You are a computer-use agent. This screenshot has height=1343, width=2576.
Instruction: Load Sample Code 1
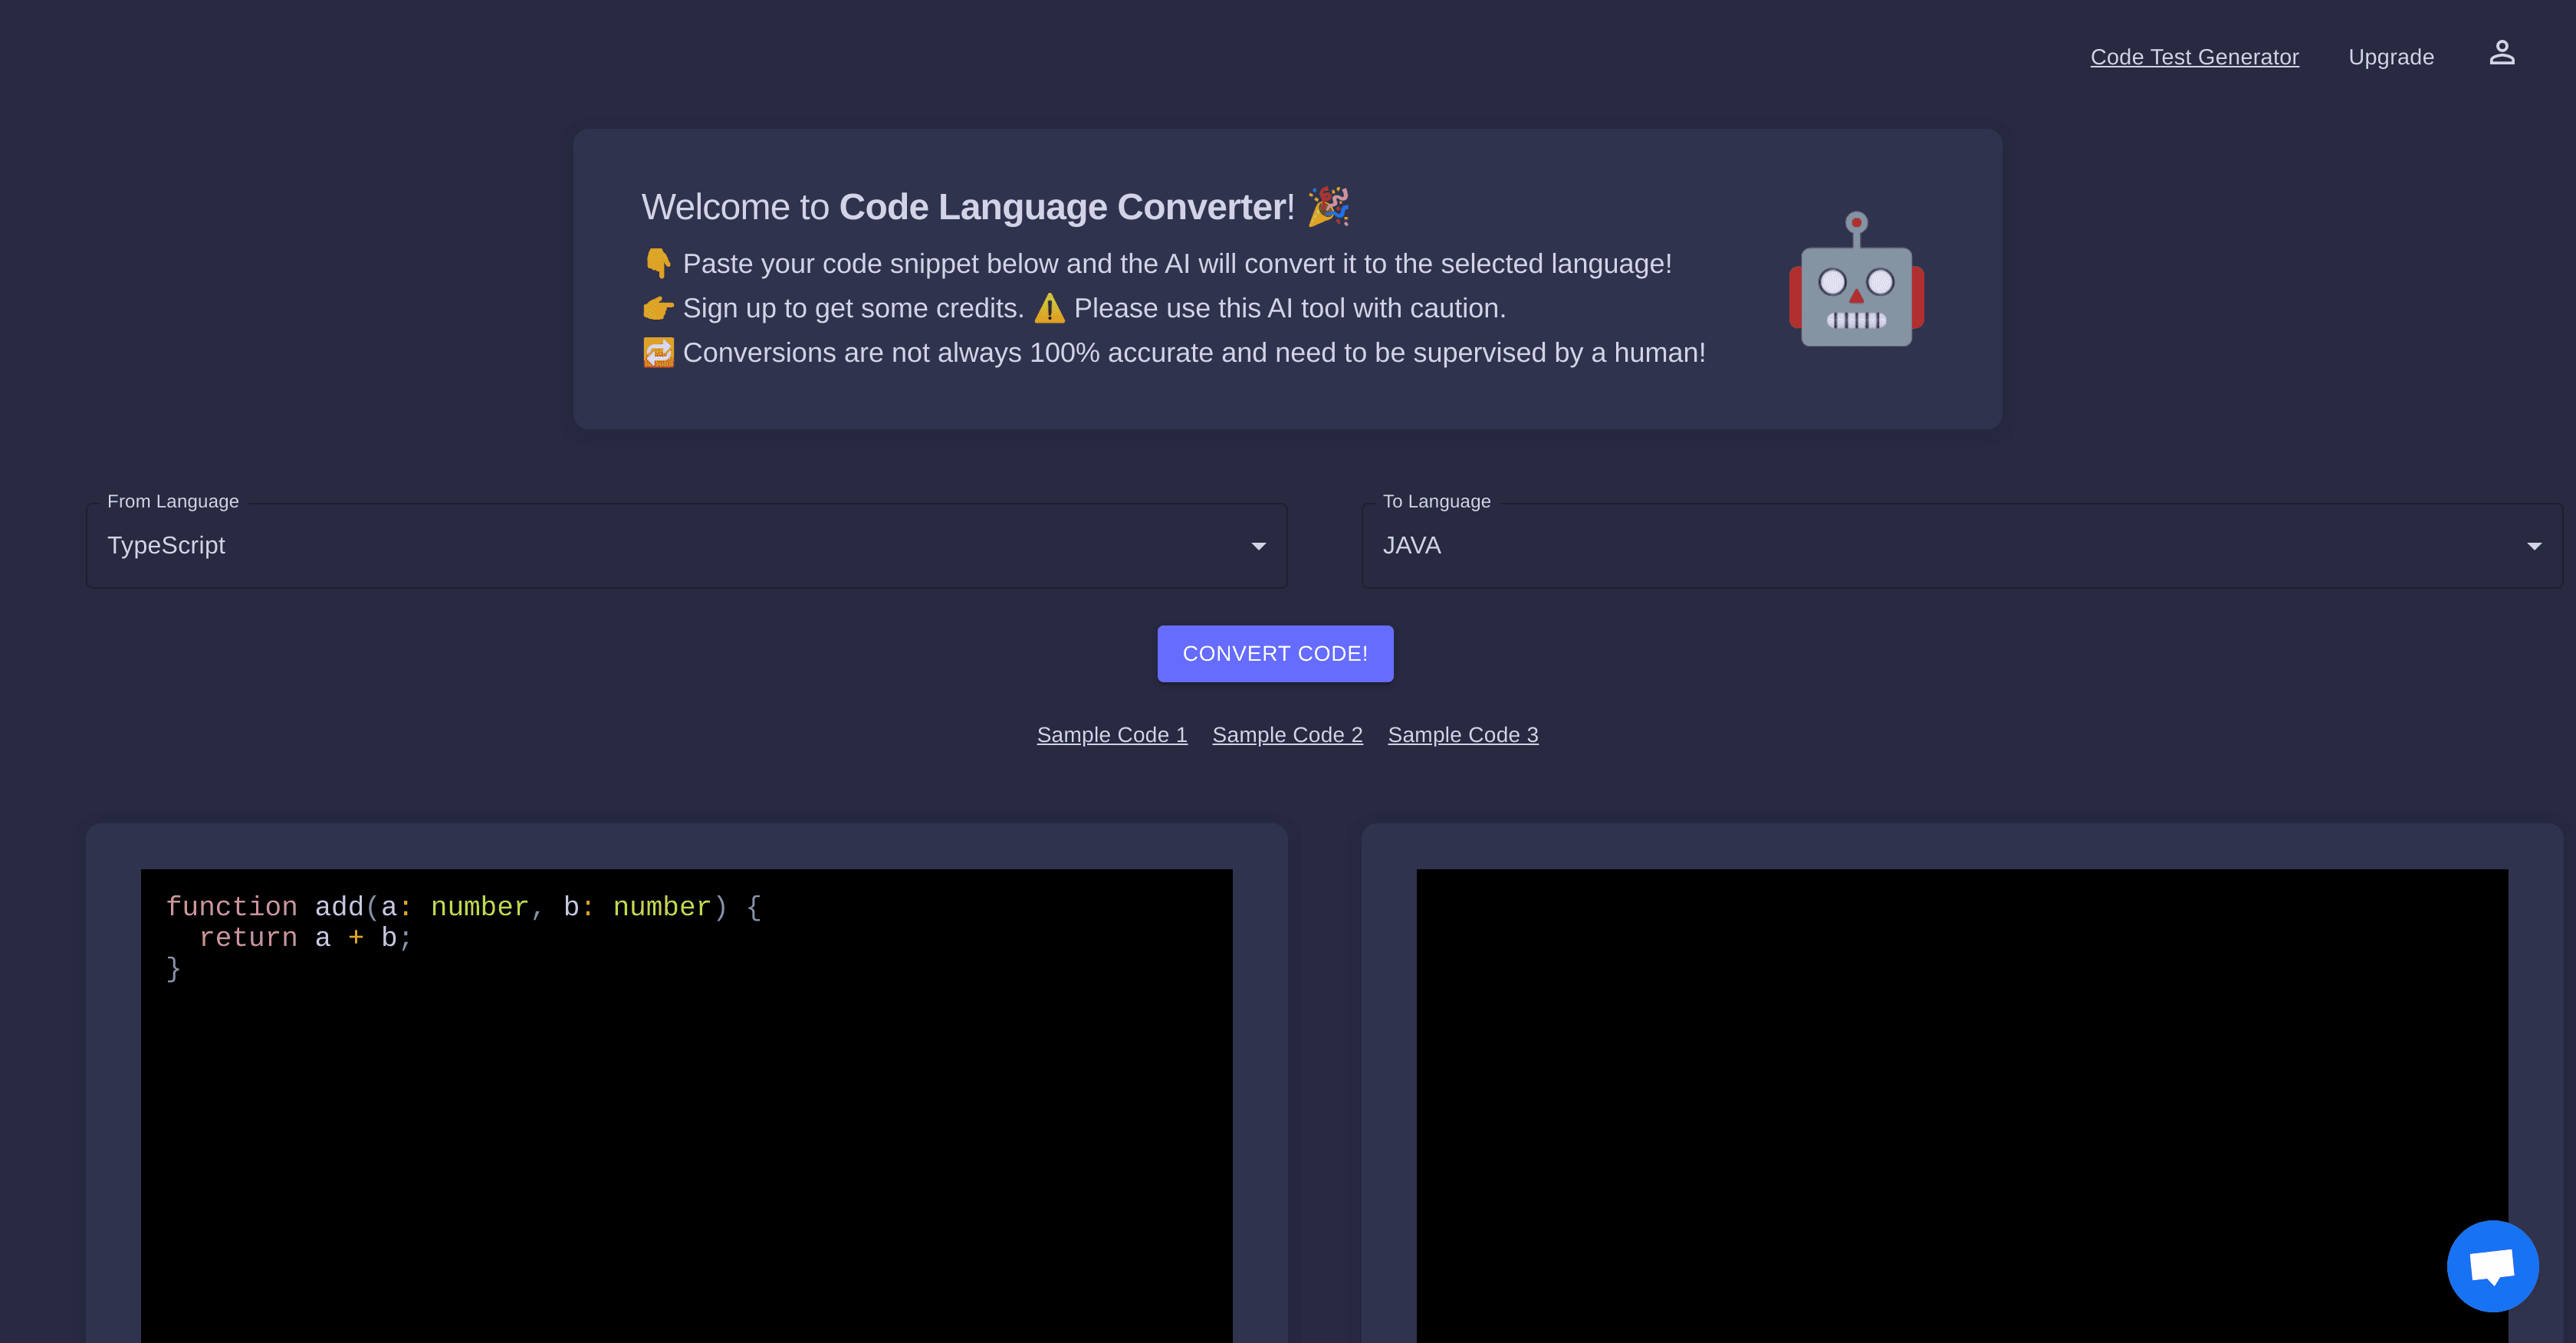tap(1111, 735)
